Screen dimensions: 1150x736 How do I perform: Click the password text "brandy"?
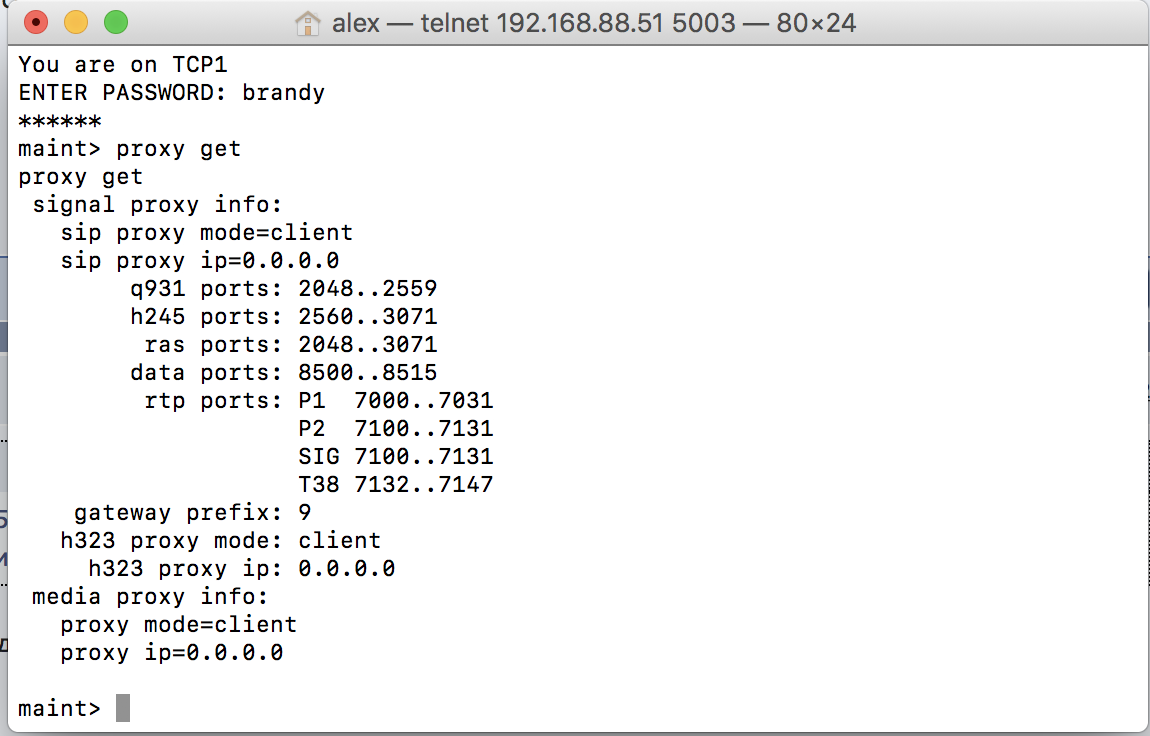pyautogui.click(x=283, y=93)
